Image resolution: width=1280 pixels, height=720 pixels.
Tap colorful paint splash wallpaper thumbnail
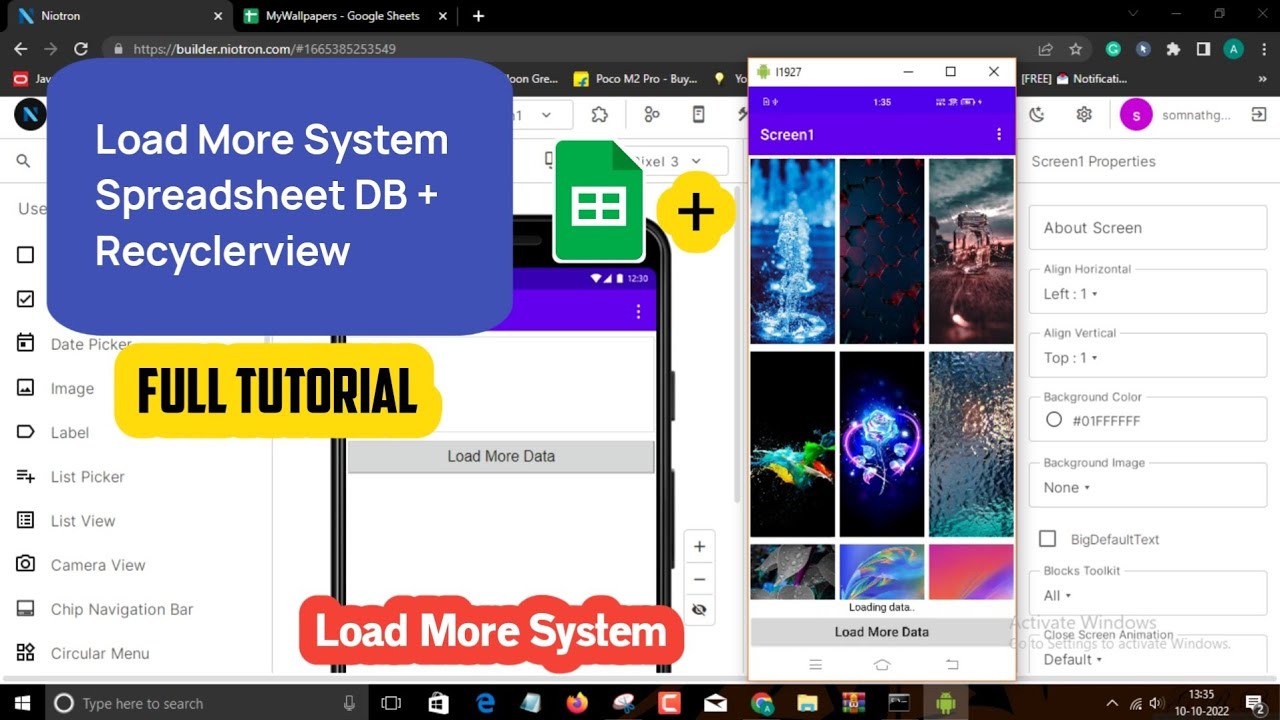point(793,444)
